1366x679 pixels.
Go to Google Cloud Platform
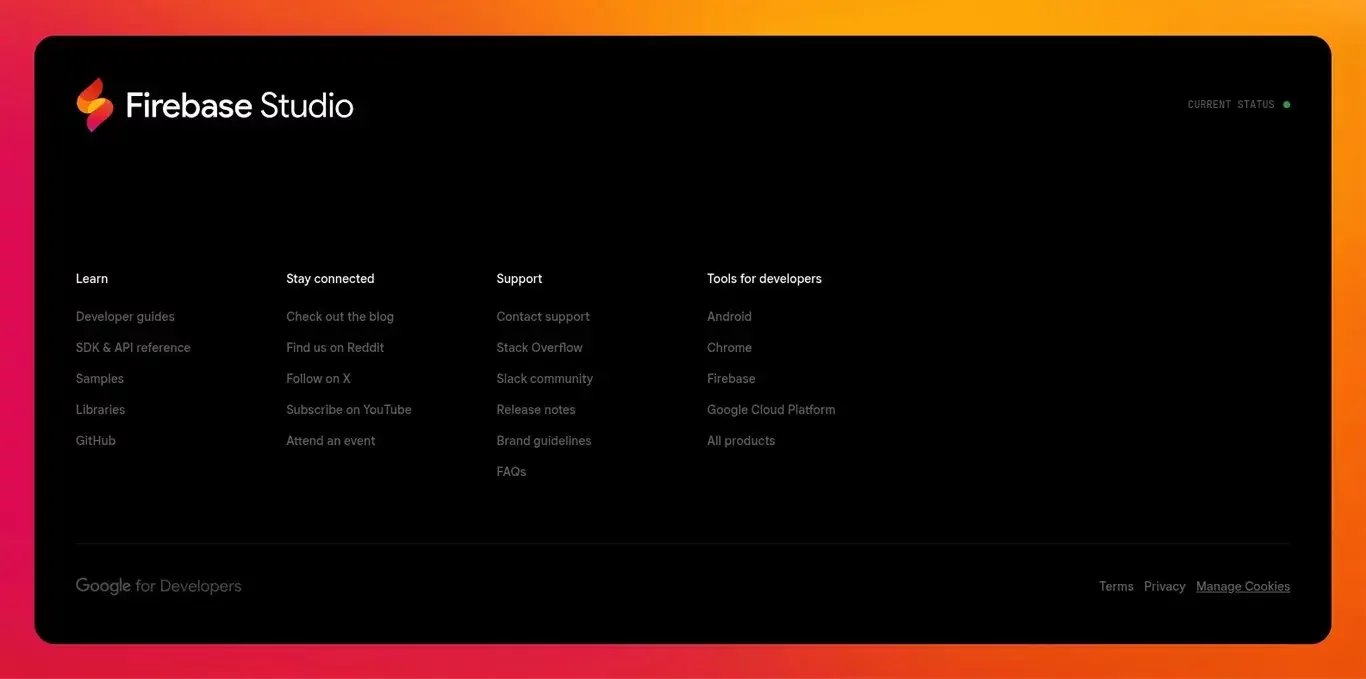coord(771,410)
